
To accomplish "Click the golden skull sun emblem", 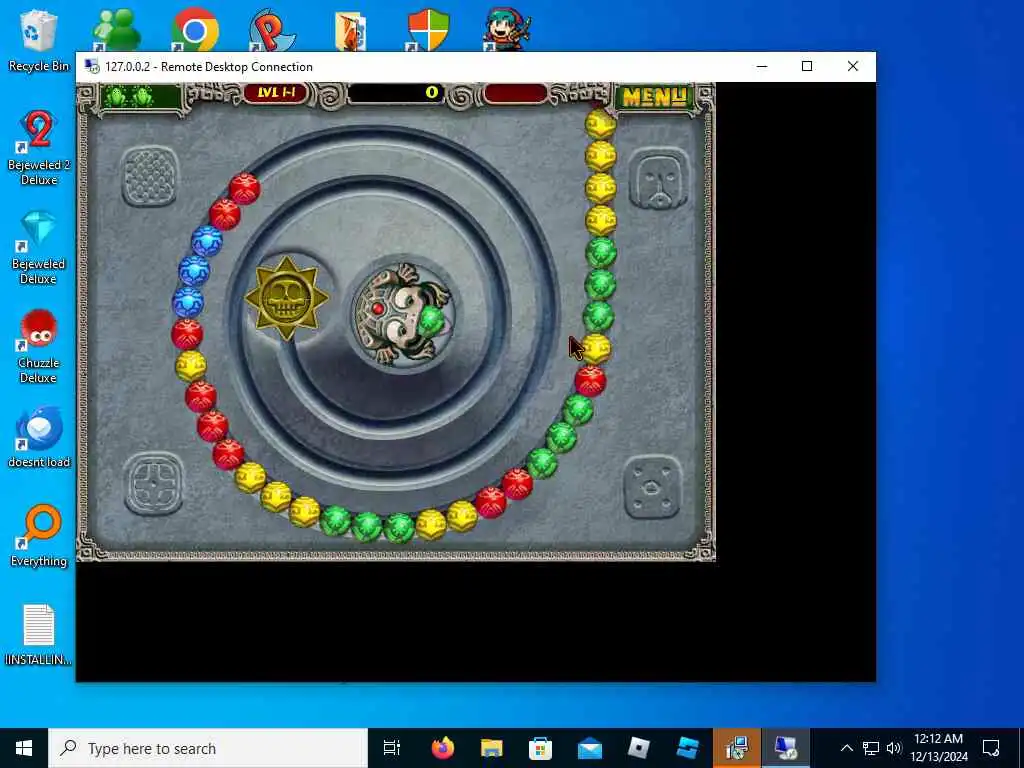I will coord(287,298).
